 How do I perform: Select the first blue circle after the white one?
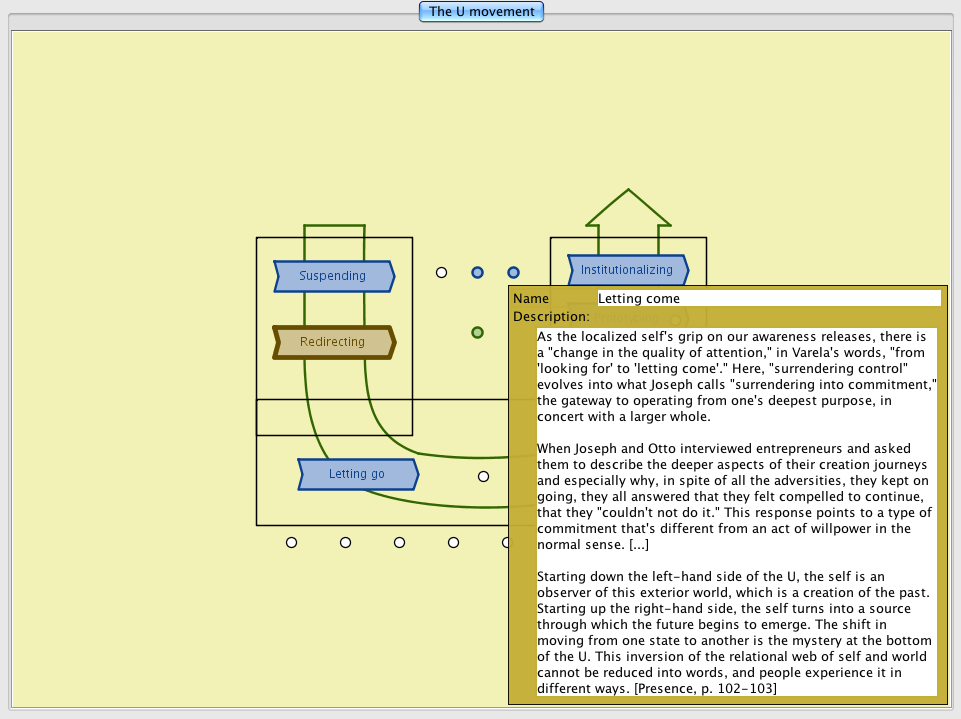(x=478, y=272)
